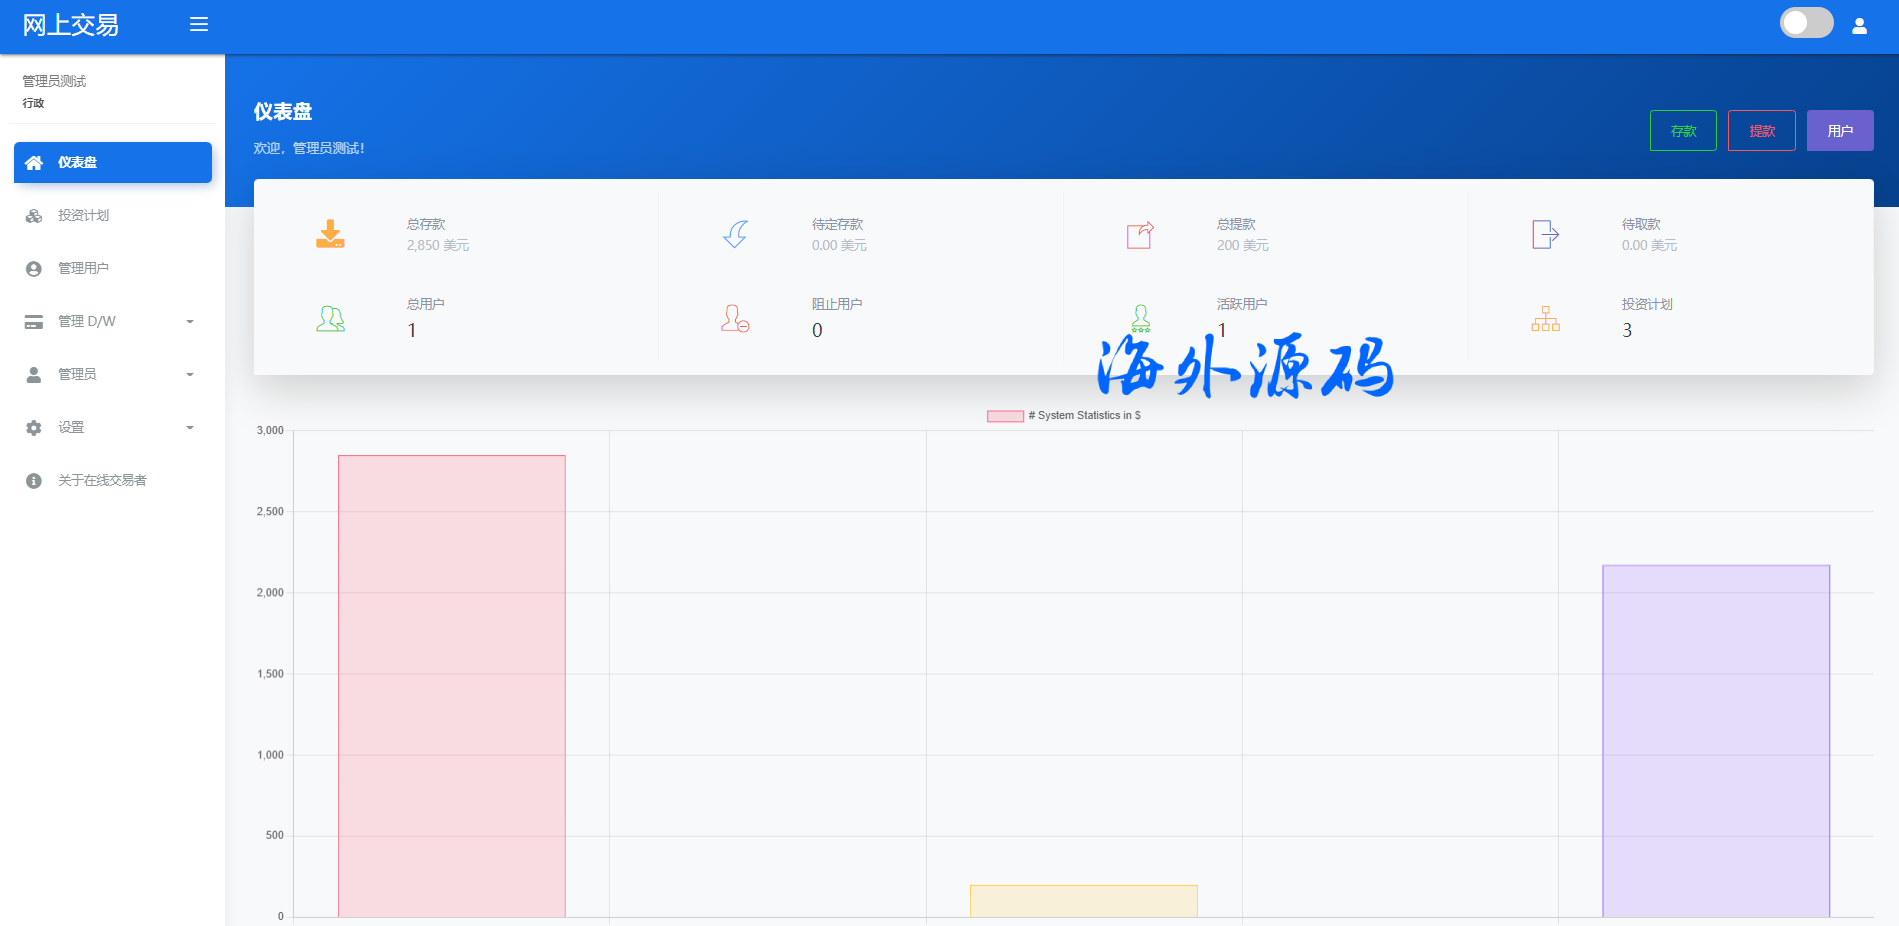Screen dimensions: 1899x926
Task: Click the blocked users red icon
Action: click(735, 319)
